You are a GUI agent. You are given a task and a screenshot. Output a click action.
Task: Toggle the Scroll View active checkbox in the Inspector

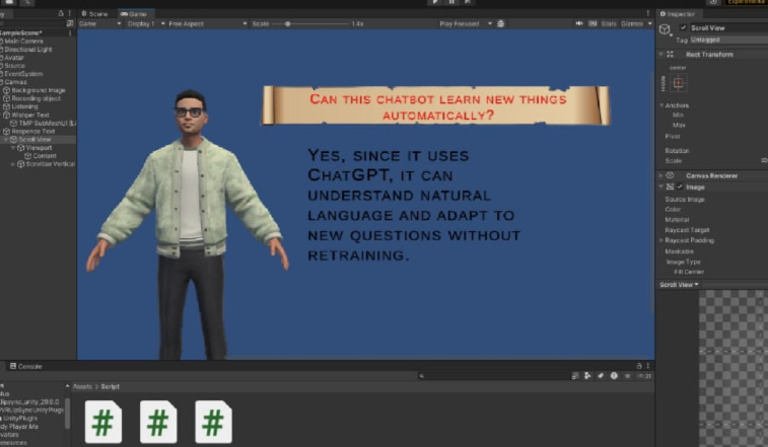(x=683, y=28)
